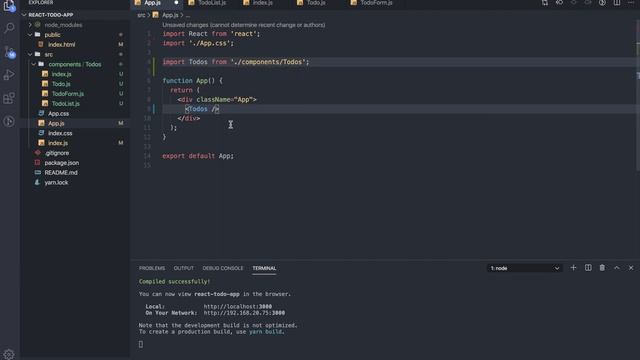Image resolution: width=640 pixels, height=360 pixels.
Task: Click the 'Unsaved changes' GitLens code lens
Action: click(x=244, y=25)
